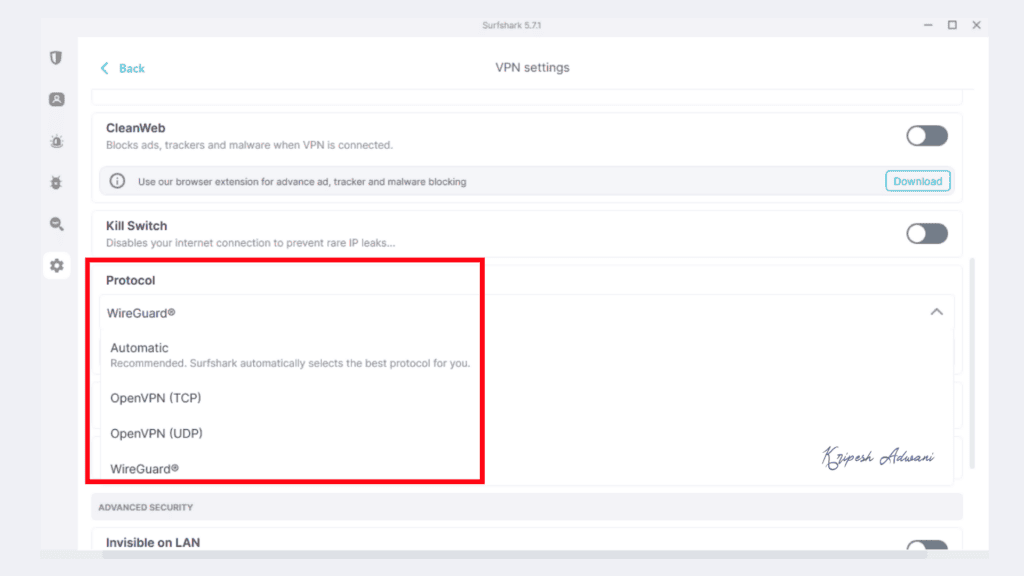The height and width of the screenshot is (576, 1024).
Task: Open the Alternative ID person icon
Action: (x=57, y=99)
